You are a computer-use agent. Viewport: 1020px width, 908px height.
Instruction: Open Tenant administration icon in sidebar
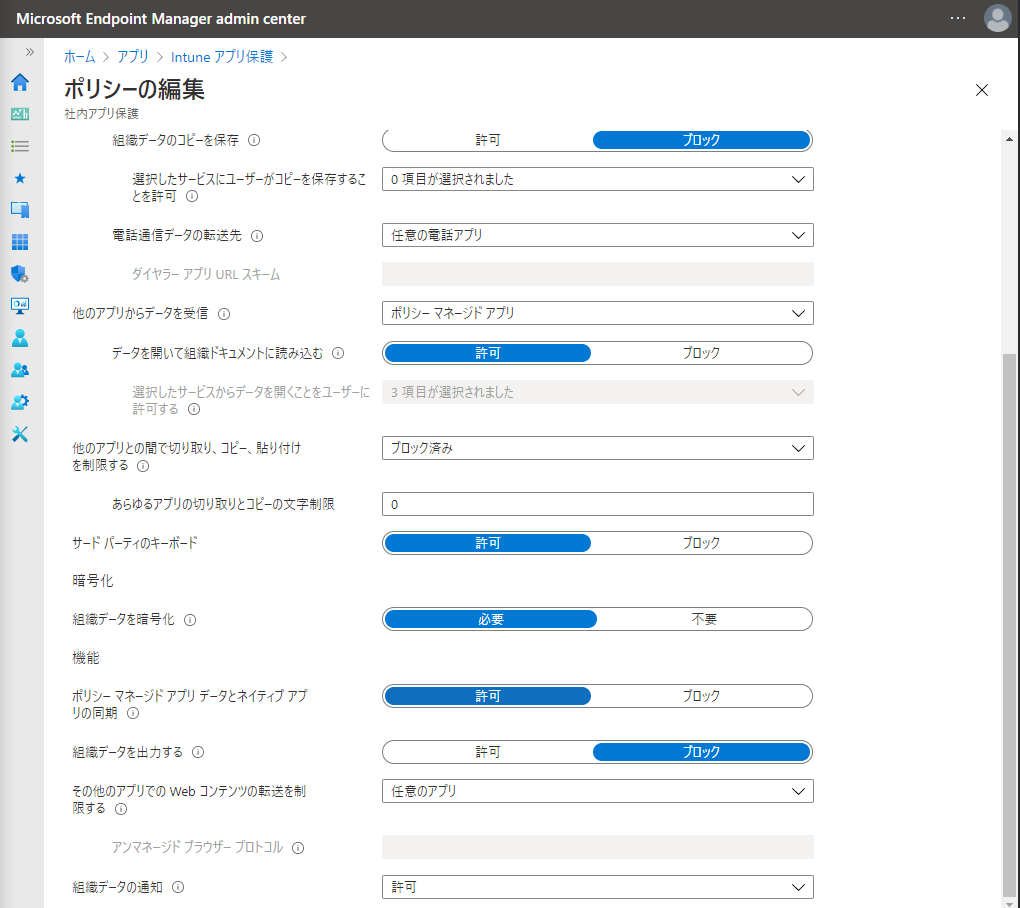[x=20, y=402]
